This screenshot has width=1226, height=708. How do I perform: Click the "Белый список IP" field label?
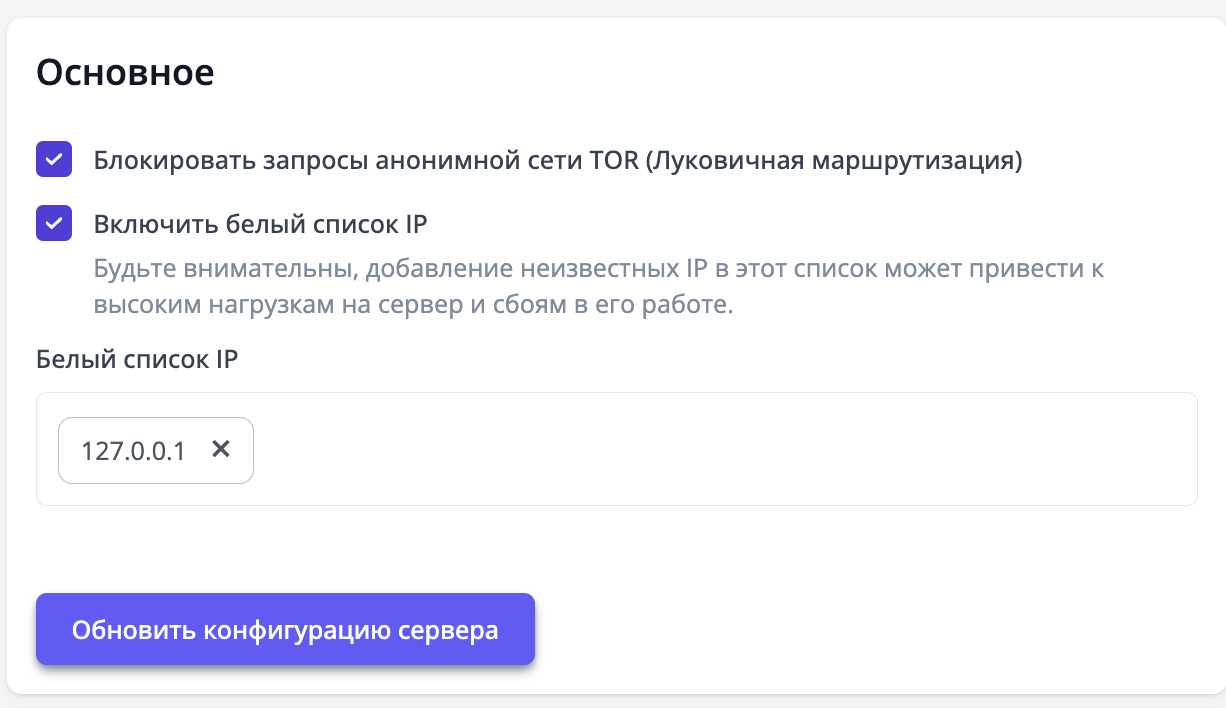point(137,360)
